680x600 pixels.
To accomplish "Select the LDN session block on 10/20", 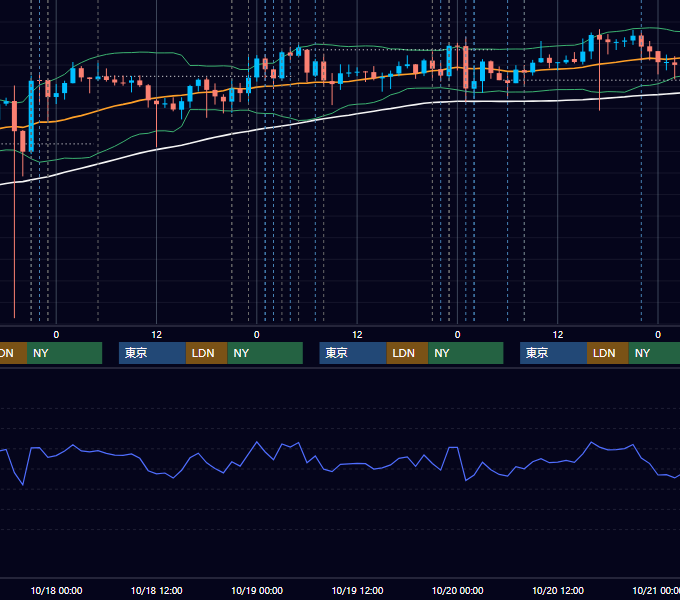I will [x=608, y=353].
